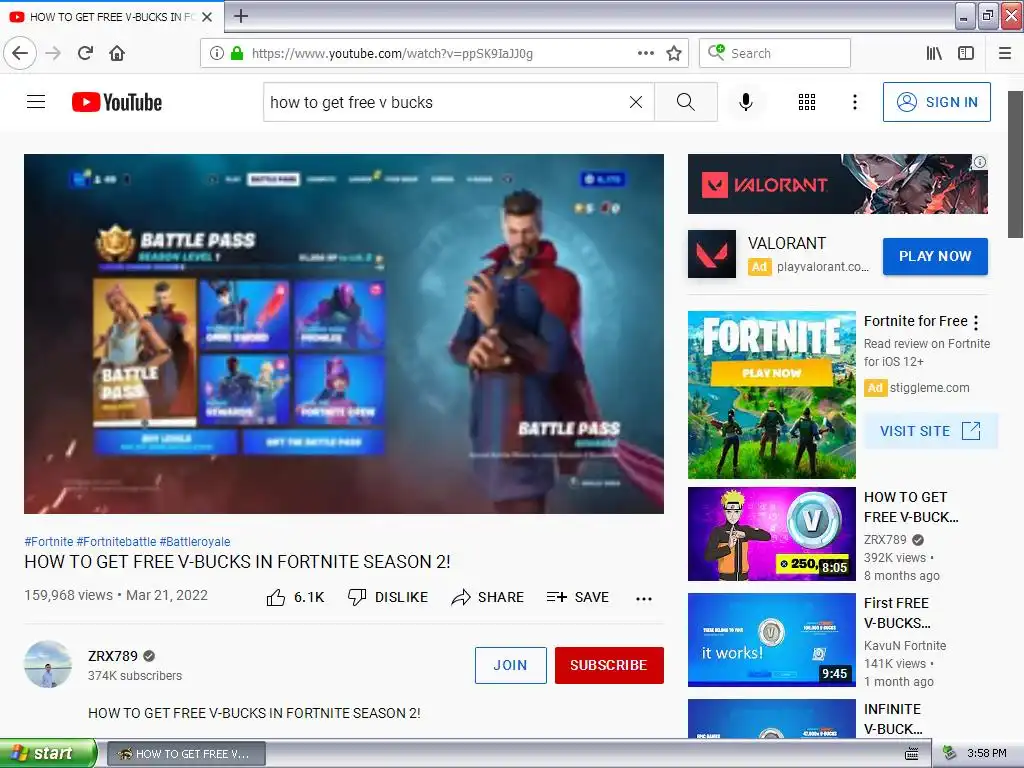The image size is (1024, 768).
Task: Click the browser forward arrow
Action: point(53,53)
